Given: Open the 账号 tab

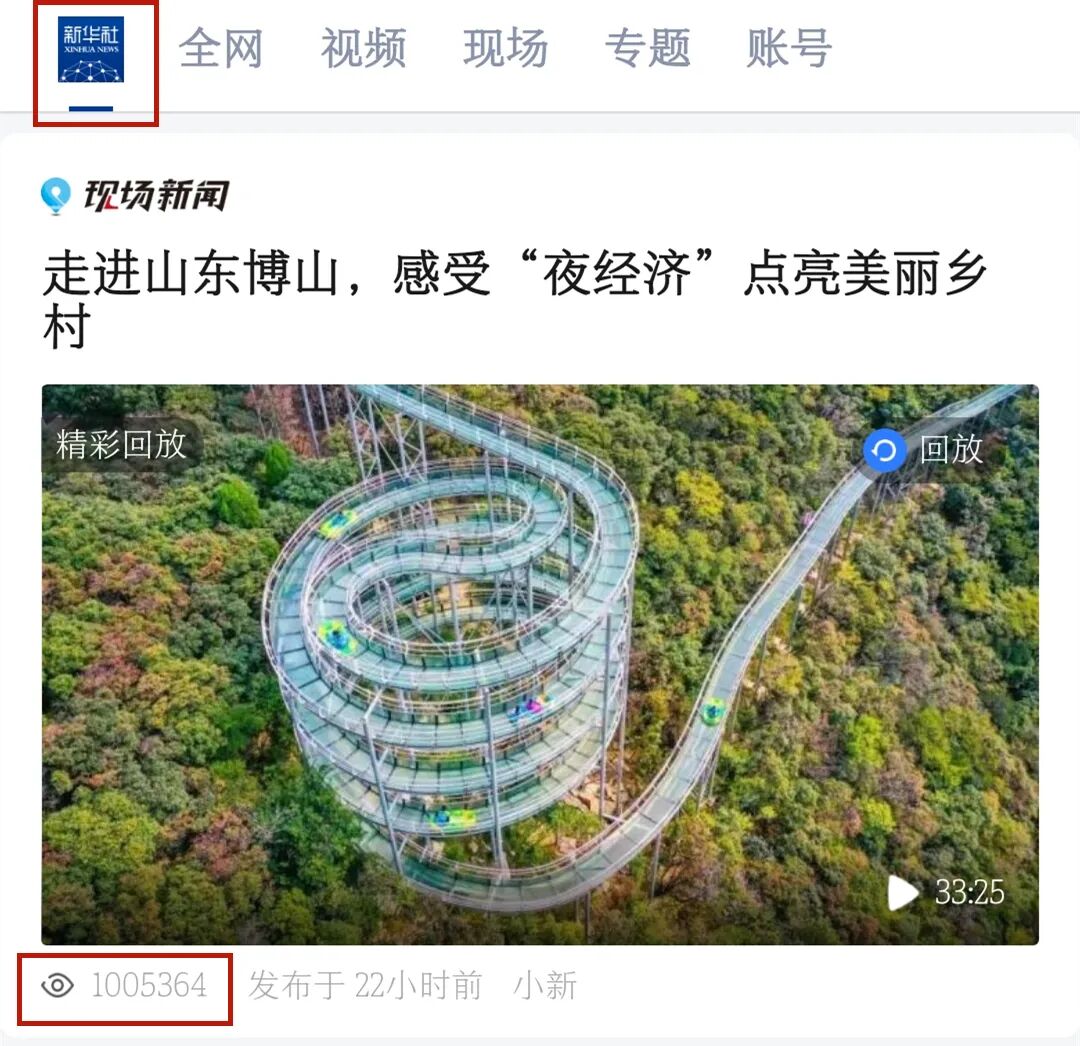Looking at the screenshot, I should [x=789, y=48].
